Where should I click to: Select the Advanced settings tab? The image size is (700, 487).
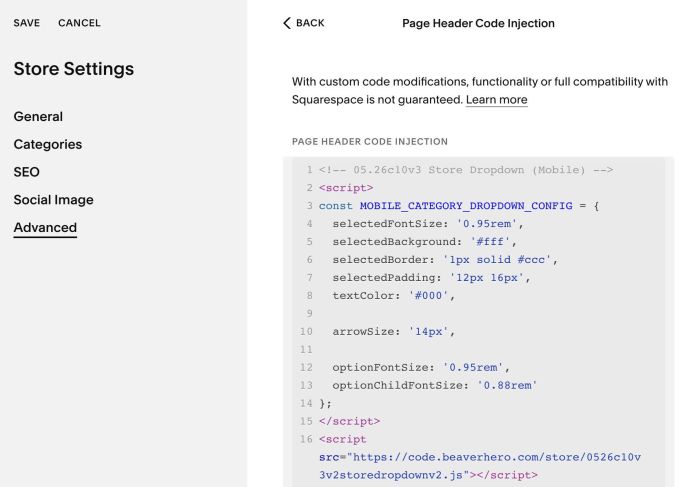pyautogui.click(x=45, y=228)
